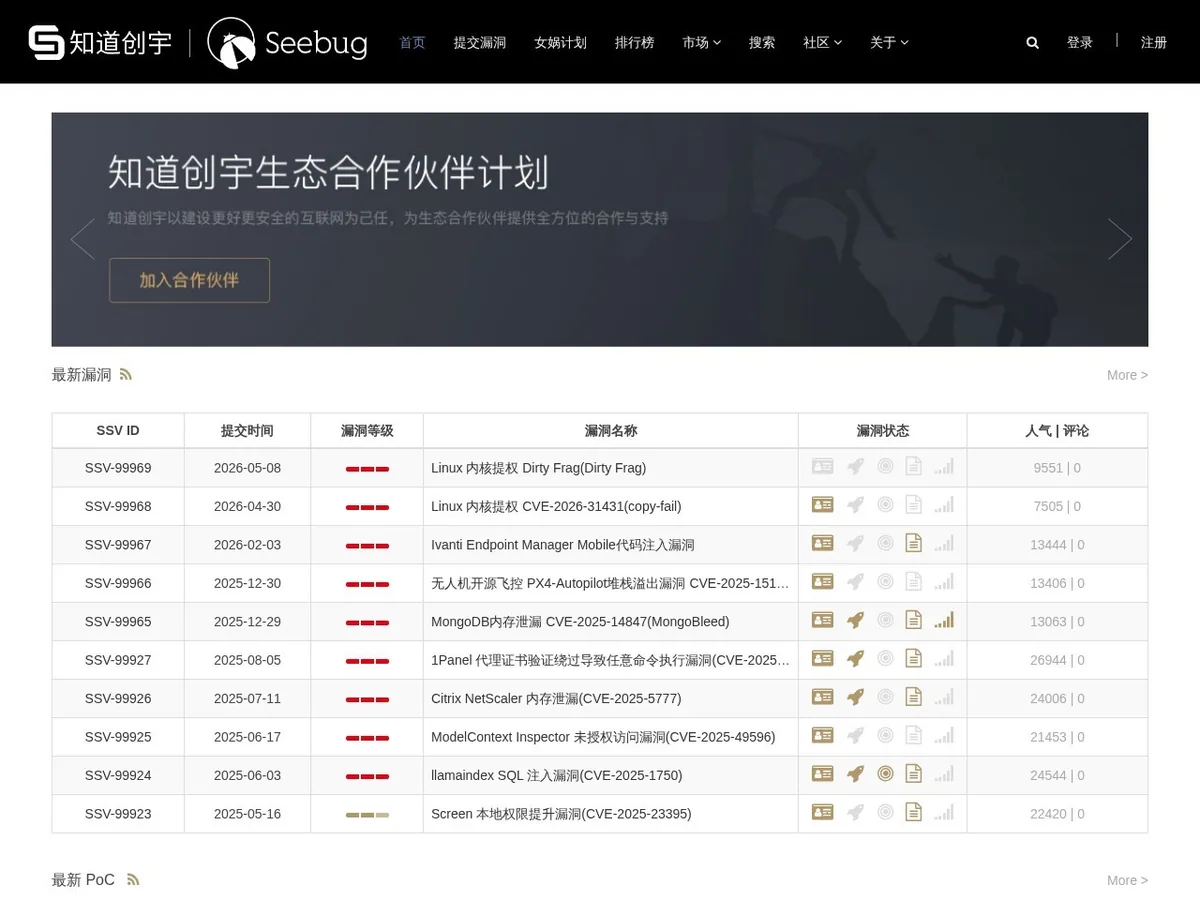Click CVE card icon in SSV-99926 row
Screen dimensions: 1200x900
click(823, 698)
